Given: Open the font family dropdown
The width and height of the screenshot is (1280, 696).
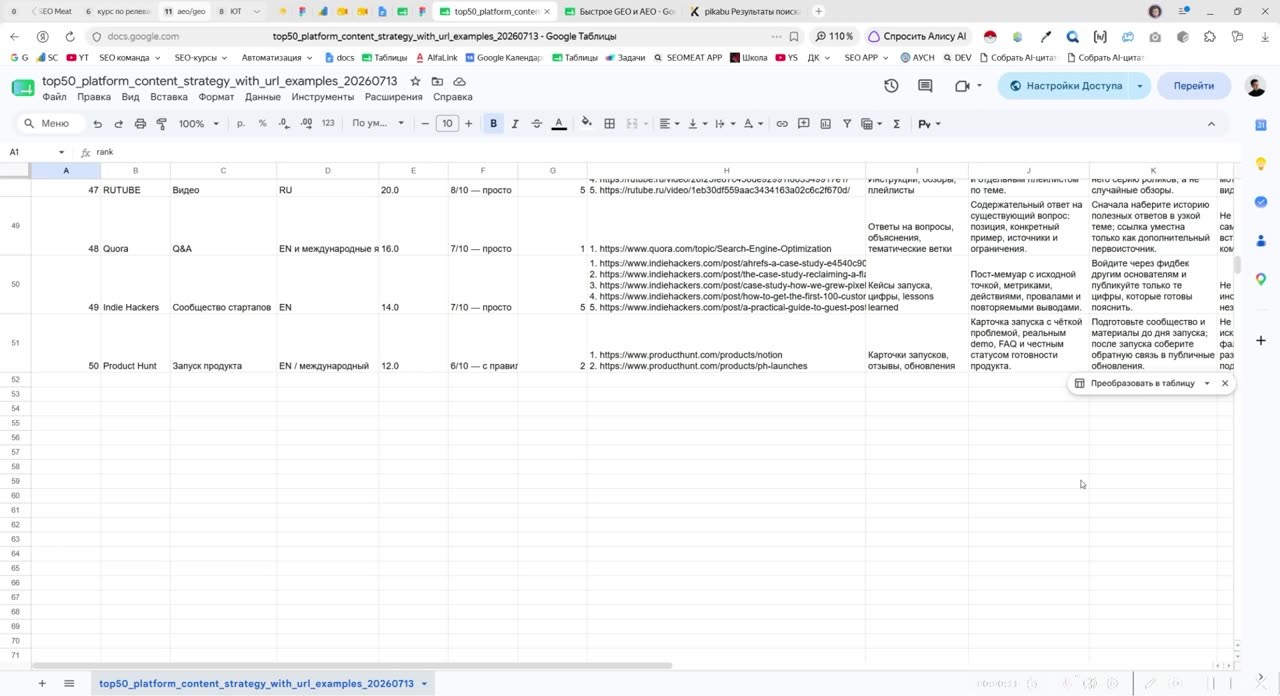Looking at the screenshot, I should coord(378,124).
